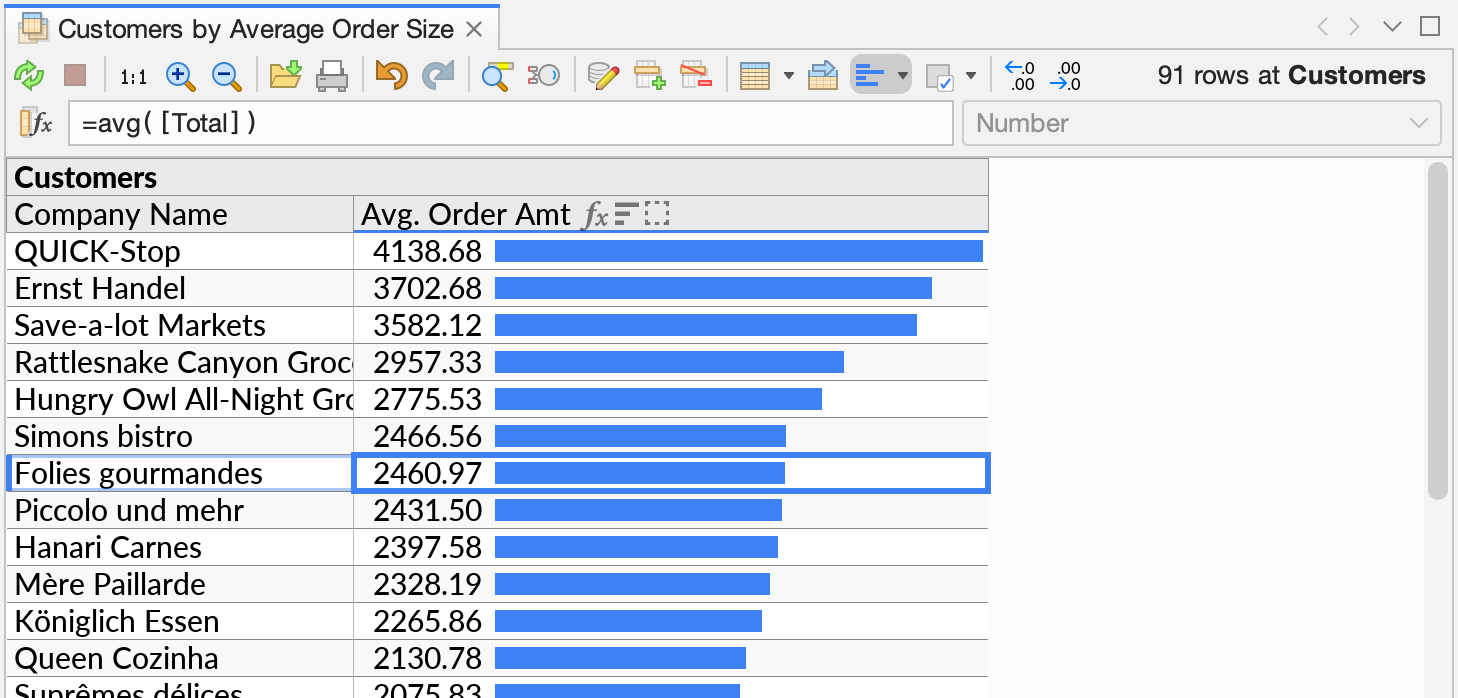
Task: Open the table view dropdown arrow
Action: point(790,75)
